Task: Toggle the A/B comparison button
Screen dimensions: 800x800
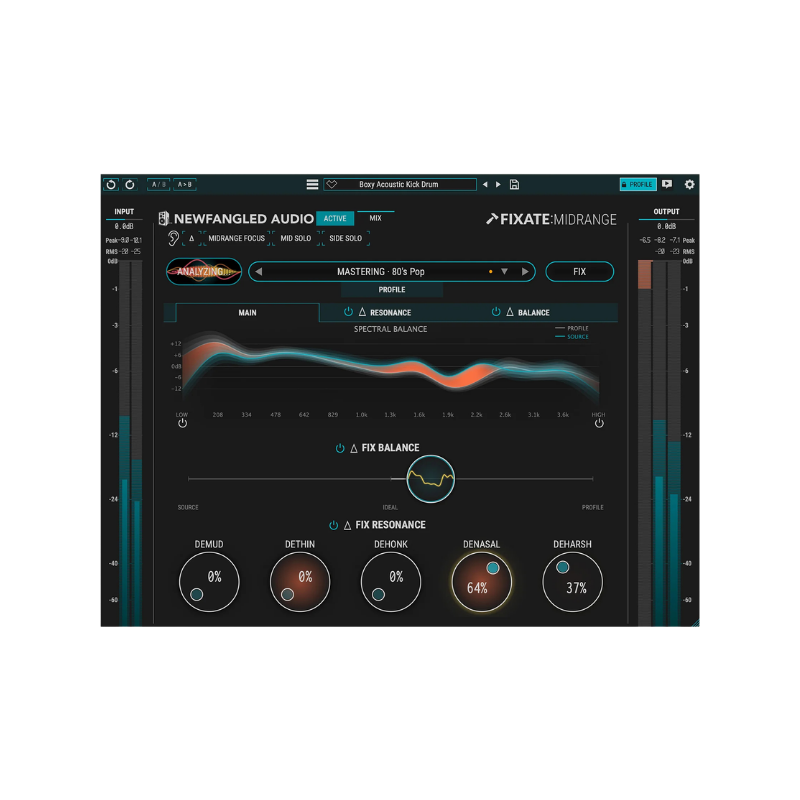Action: (x=159, y=184)
